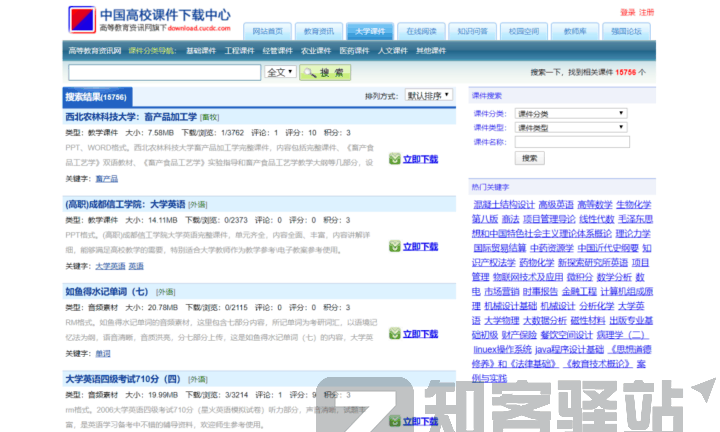The image size is (720, 432).
Task: Focus the main search text field
Action: [x=164, y=73]
